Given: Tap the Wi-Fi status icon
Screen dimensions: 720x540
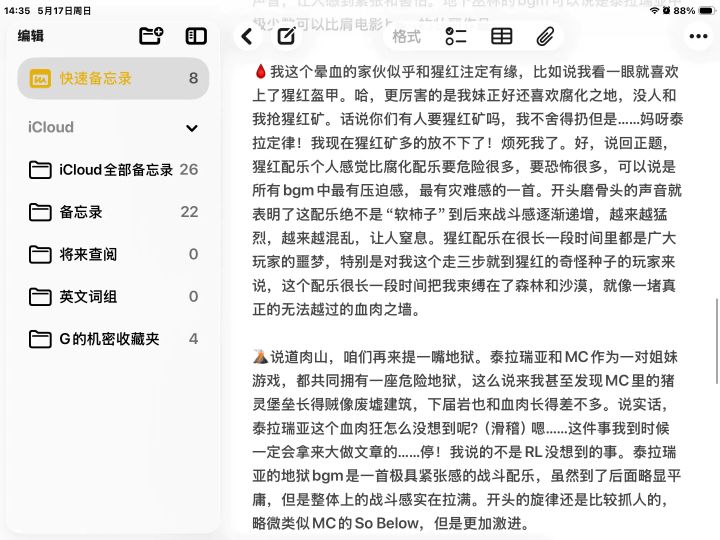Looking at the screenshot, I should pyautogui.click(x=655, y=10).
